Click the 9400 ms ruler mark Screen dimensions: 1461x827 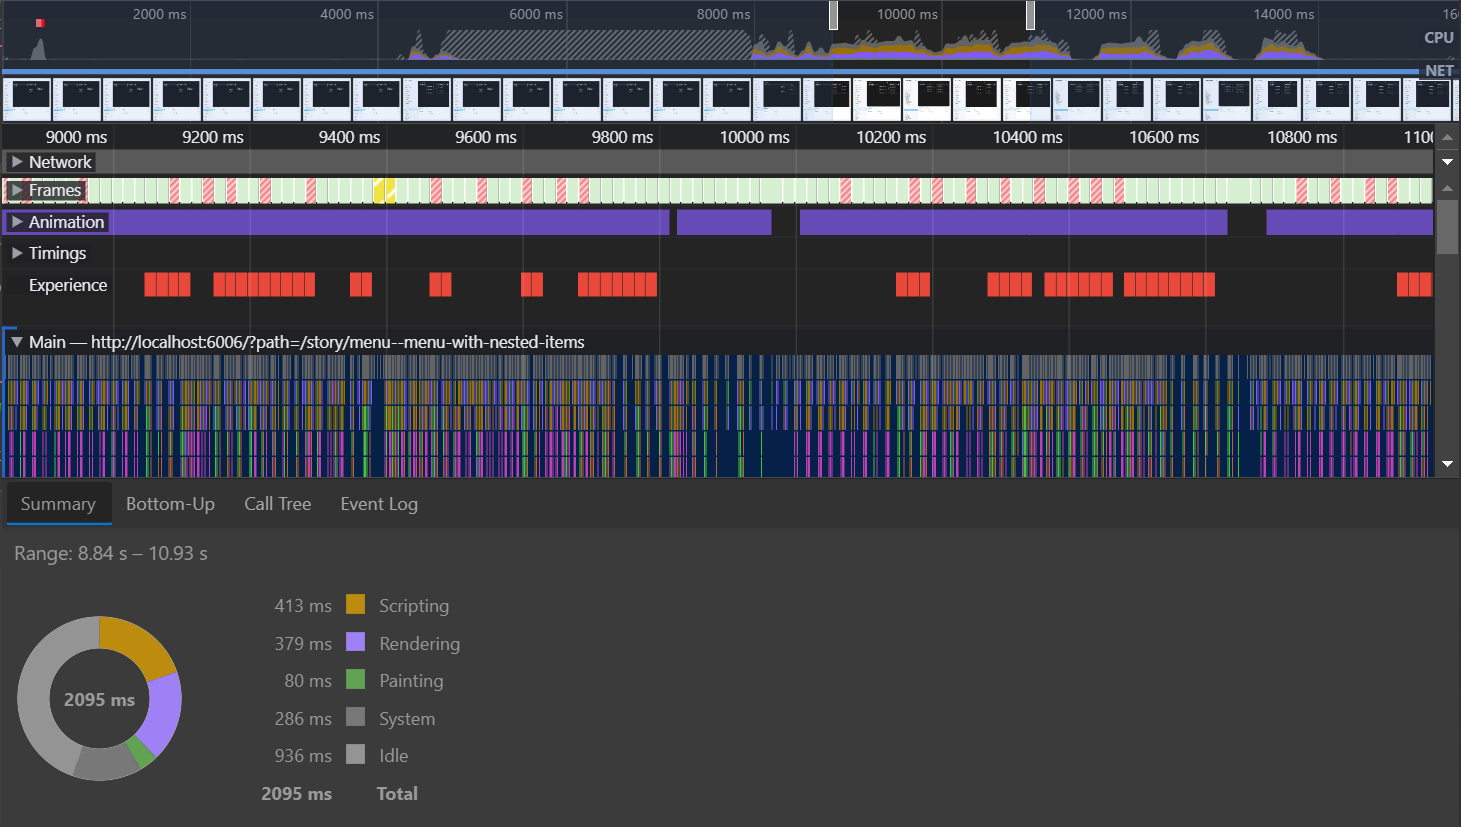[x=349, y=137]
